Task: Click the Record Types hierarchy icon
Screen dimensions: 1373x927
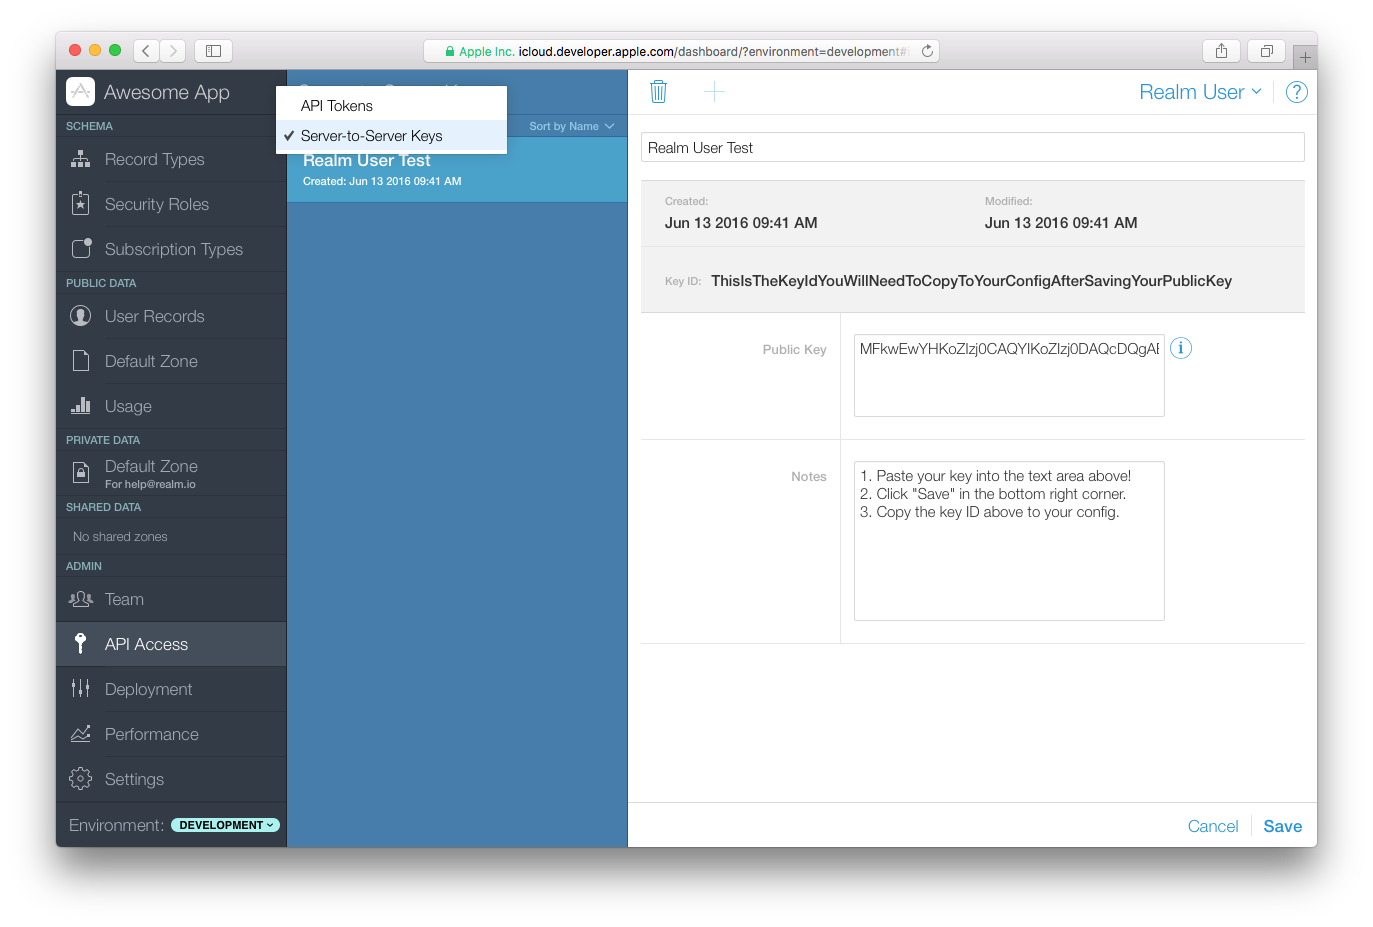Action: pos(81,159)
